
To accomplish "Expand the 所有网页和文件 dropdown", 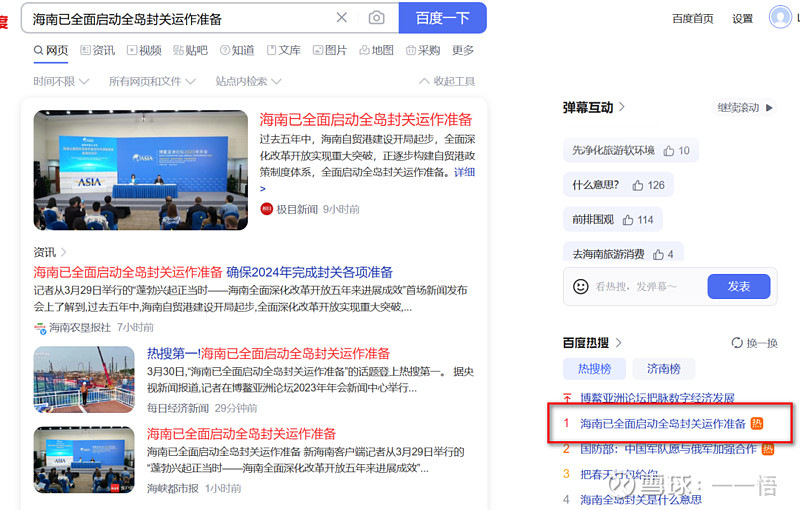I will [x=152, y=82].
